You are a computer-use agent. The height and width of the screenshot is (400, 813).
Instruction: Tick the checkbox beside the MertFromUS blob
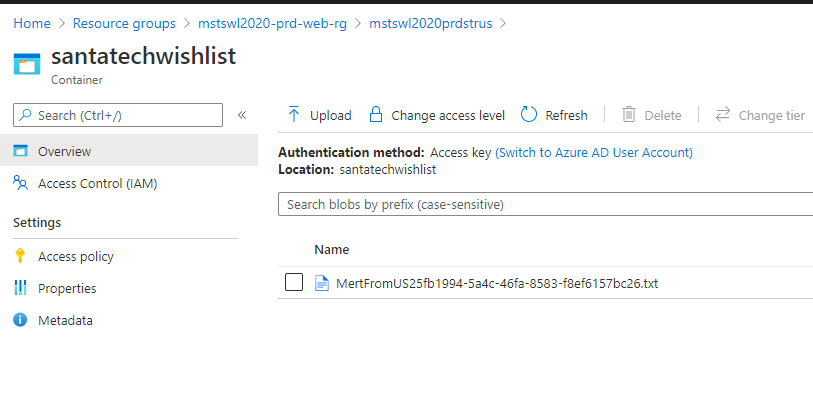[x=294, y=283]
